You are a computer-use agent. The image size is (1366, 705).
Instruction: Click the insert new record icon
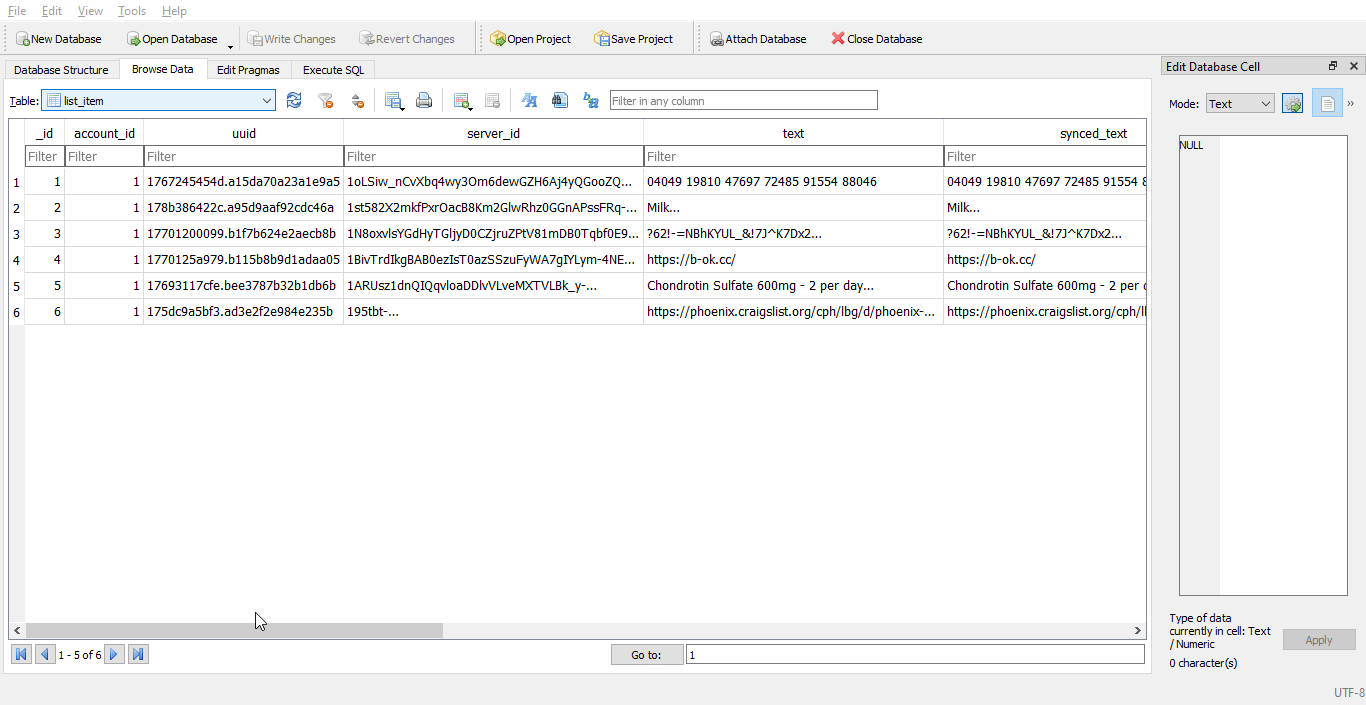[x=461, y=100]
